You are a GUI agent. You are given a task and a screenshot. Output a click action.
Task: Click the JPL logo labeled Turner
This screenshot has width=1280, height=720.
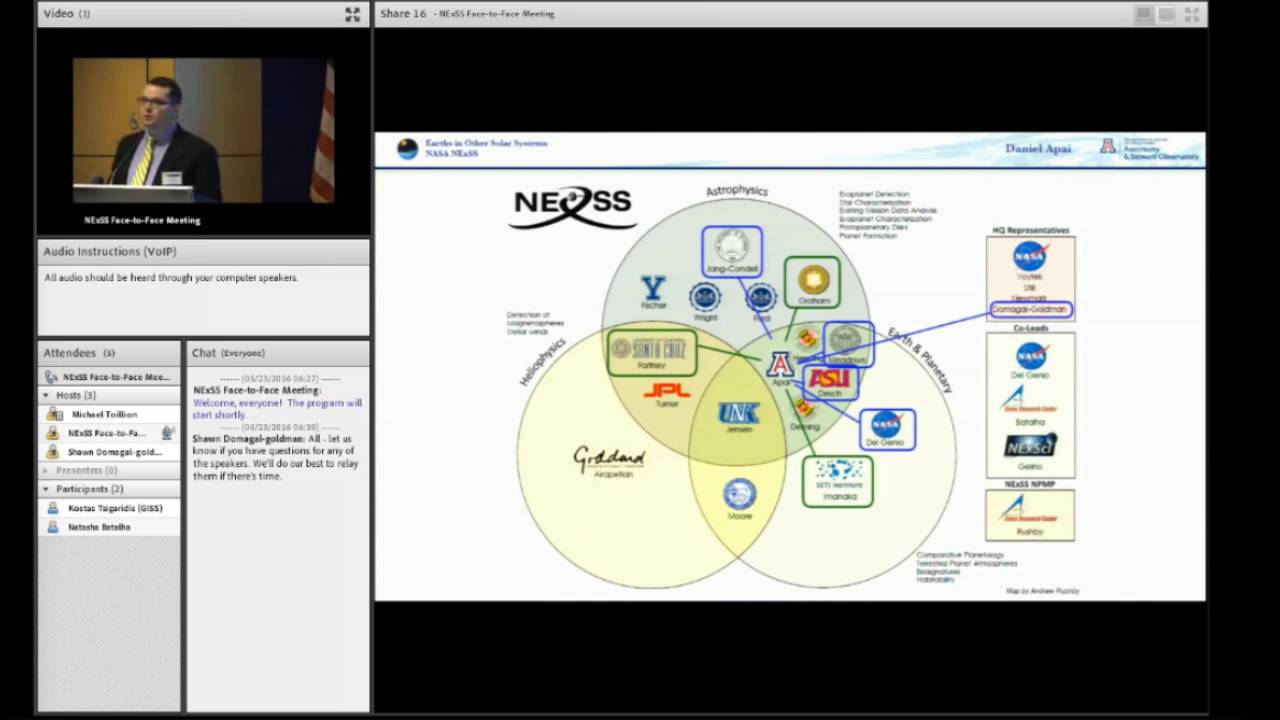[667, 390]
